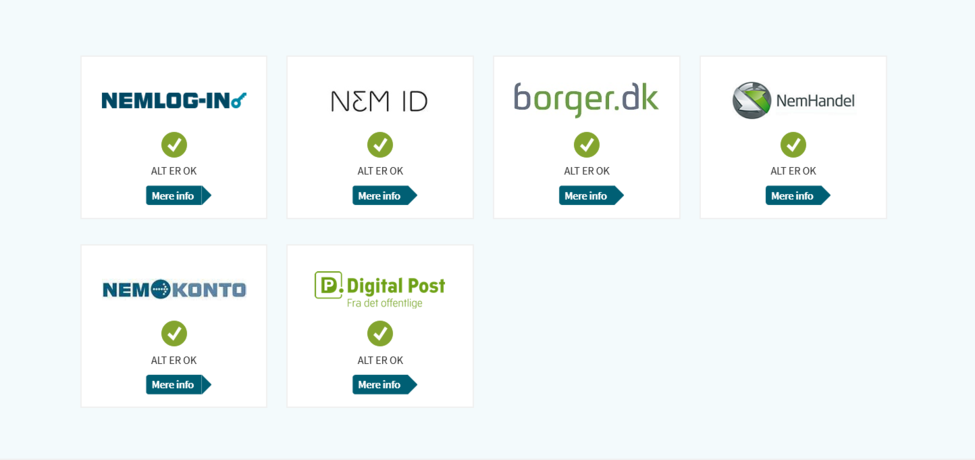Click the borger.dk logo

(586, 100)
